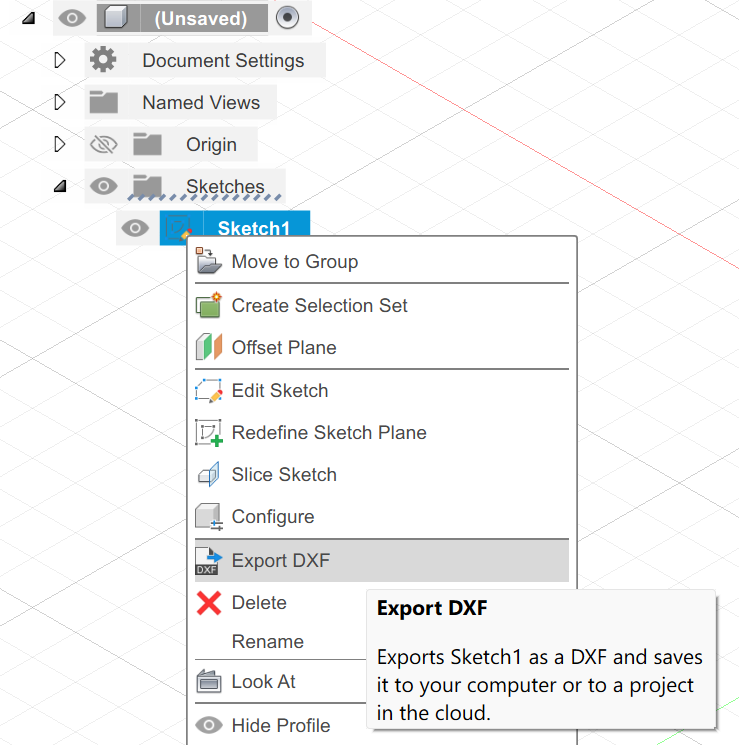Expand the Named Views folder
This screenshot has height=745, width=739.
pyautogui.click(x=60, y=102)
